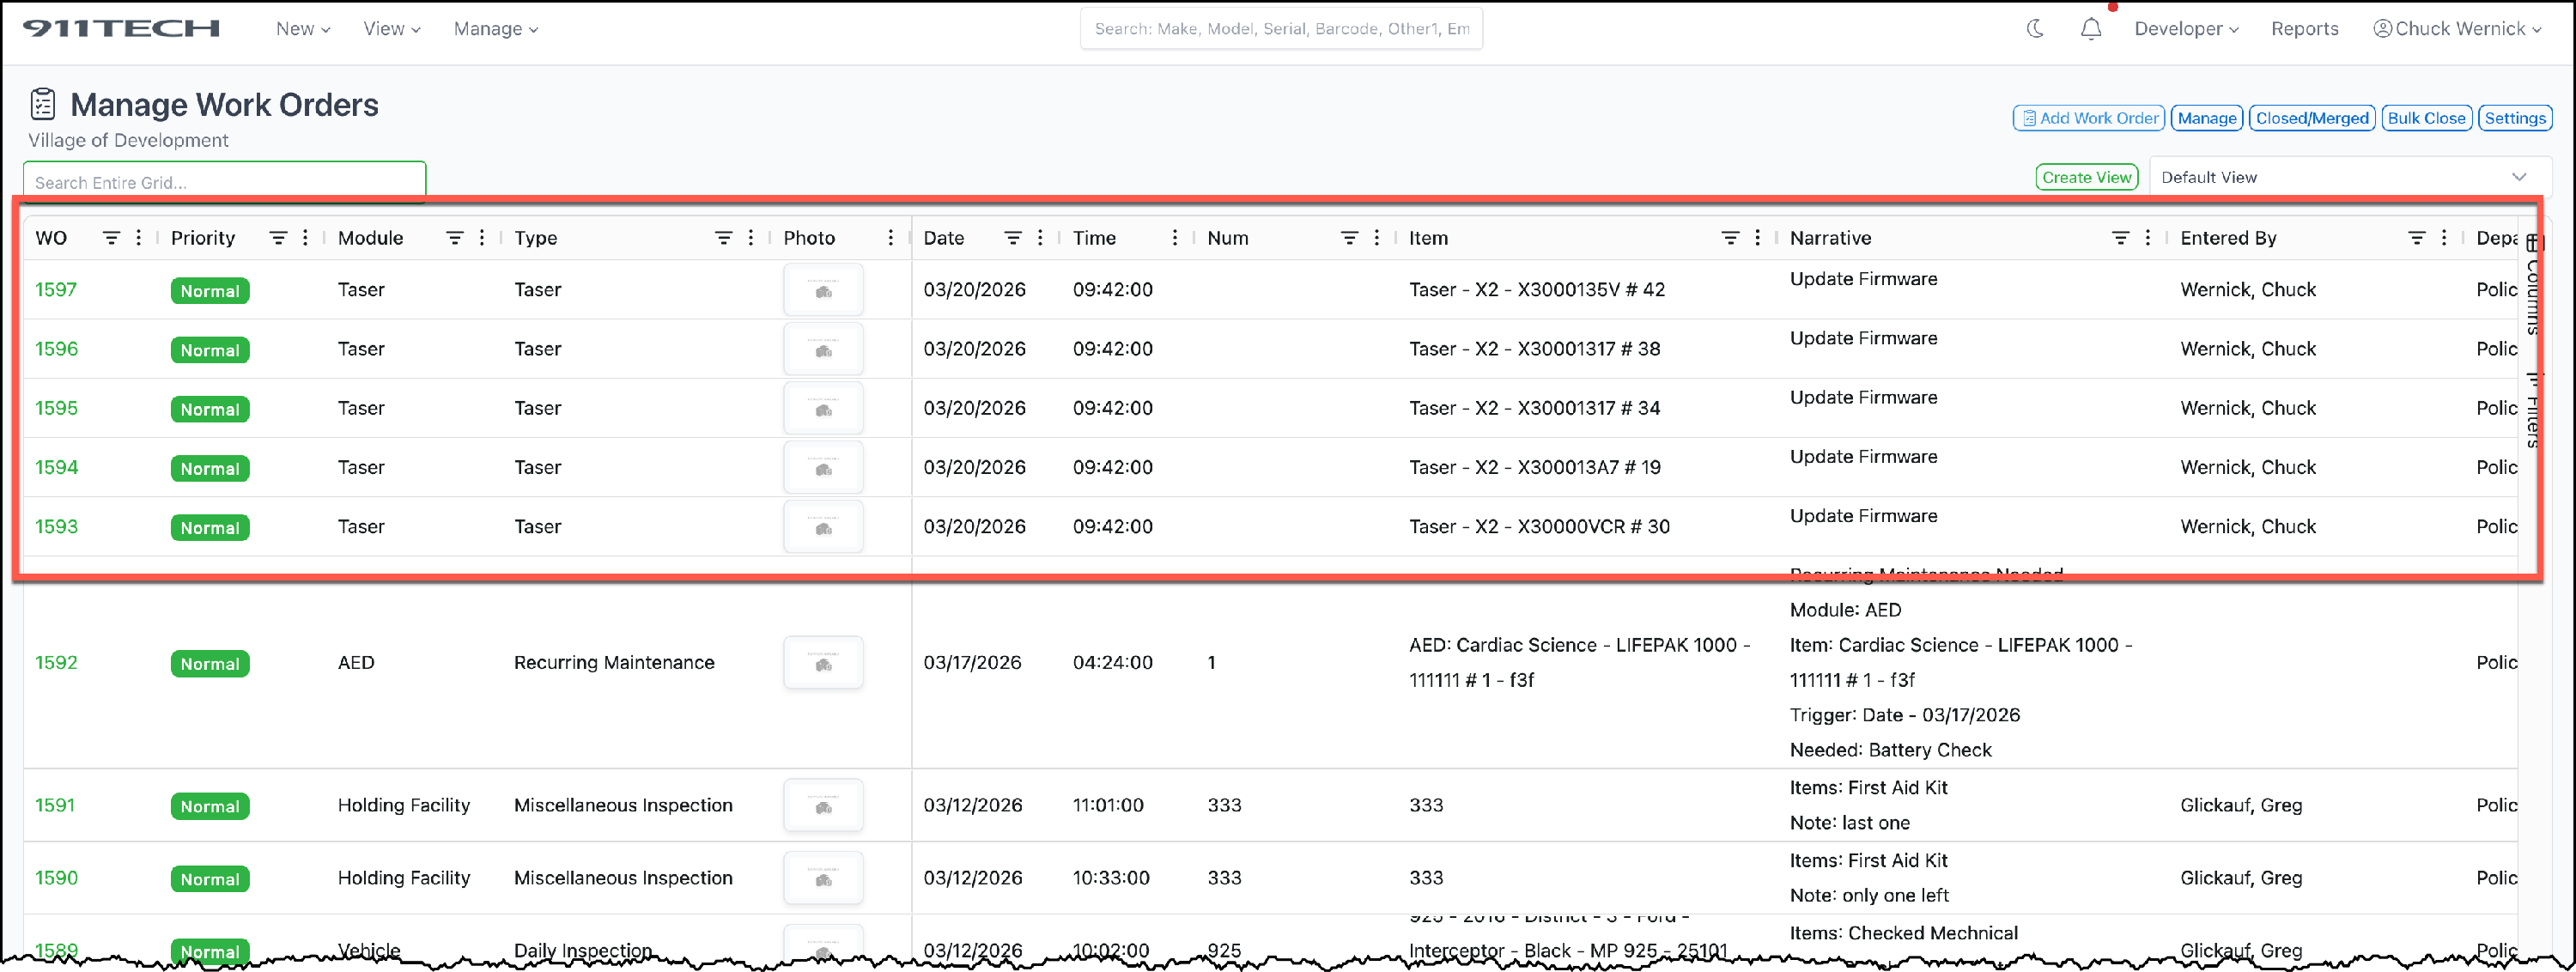Open the notifications bell
This screenshot has width=2576, height=972.
coord(2090,29)
